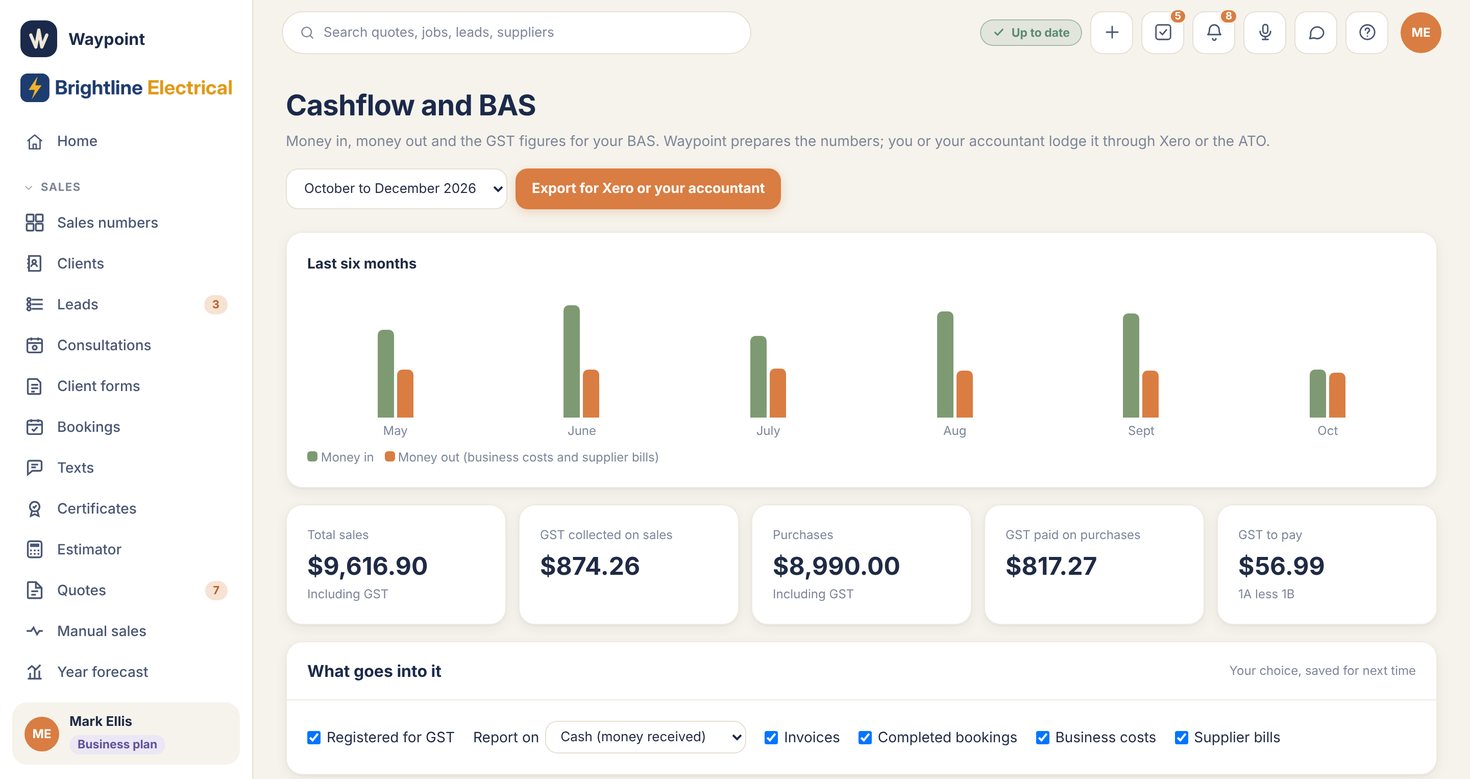Open Manual sales in the sidebar
This screenshot has width=1470, height=779.
point(126,631)
